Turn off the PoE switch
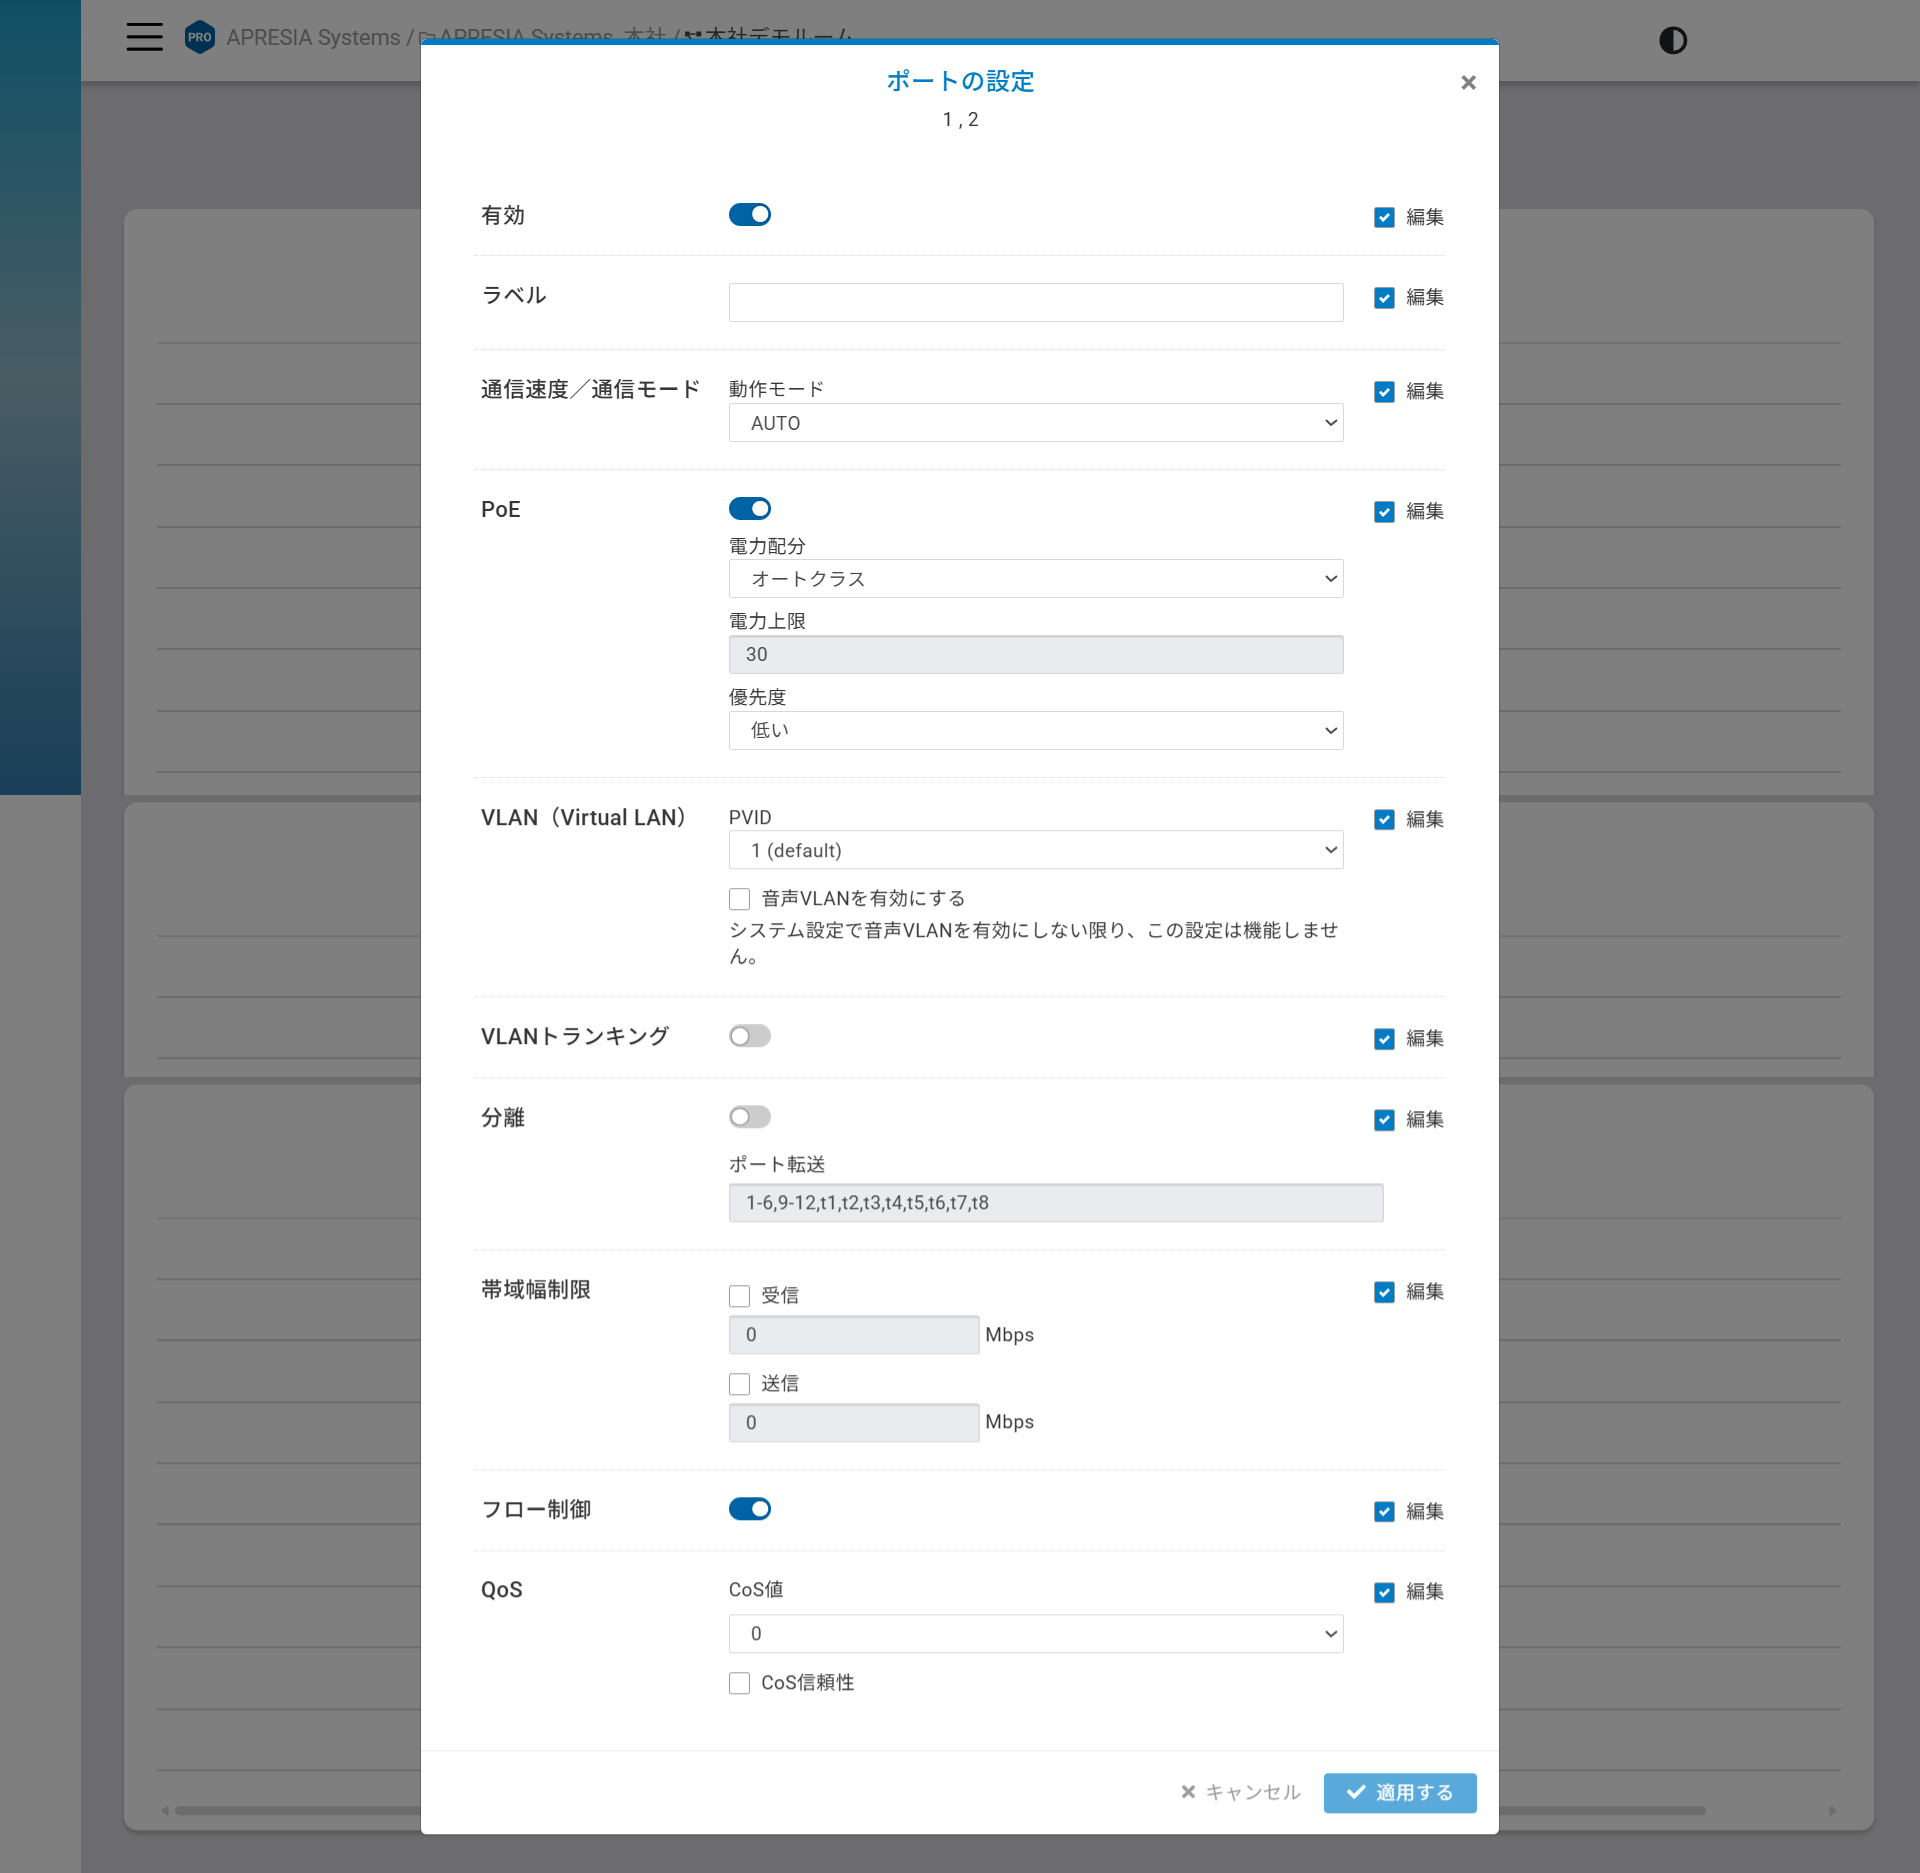 [749, 508]
